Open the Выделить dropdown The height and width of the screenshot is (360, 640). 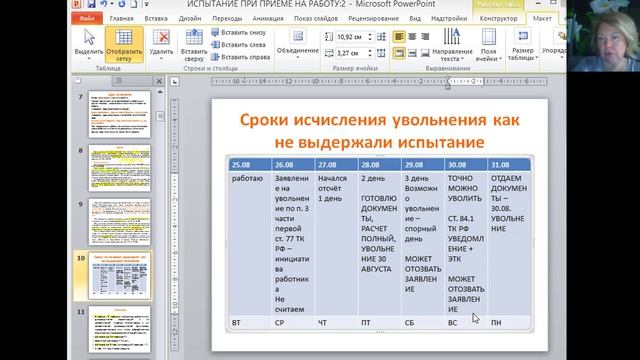(89, 45)
